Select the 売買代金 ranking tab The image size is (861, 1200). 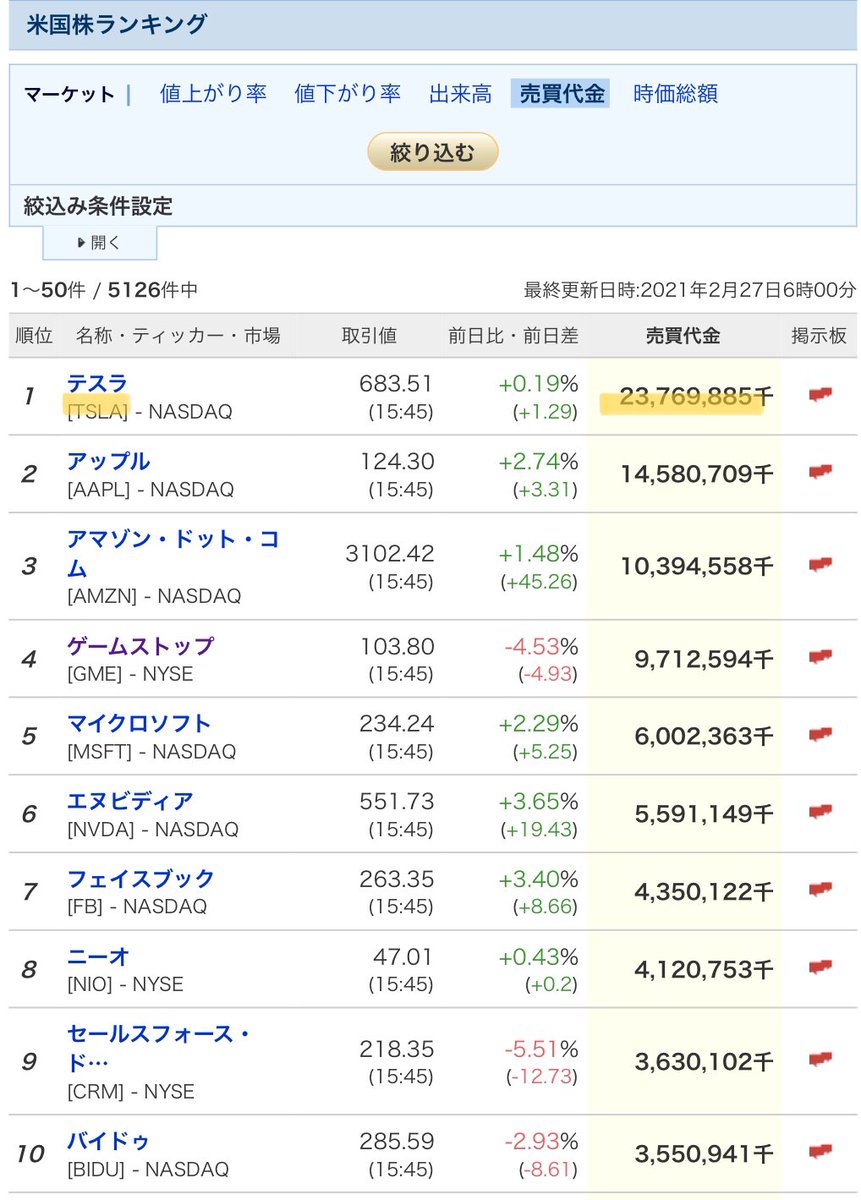tap(560, 94)
